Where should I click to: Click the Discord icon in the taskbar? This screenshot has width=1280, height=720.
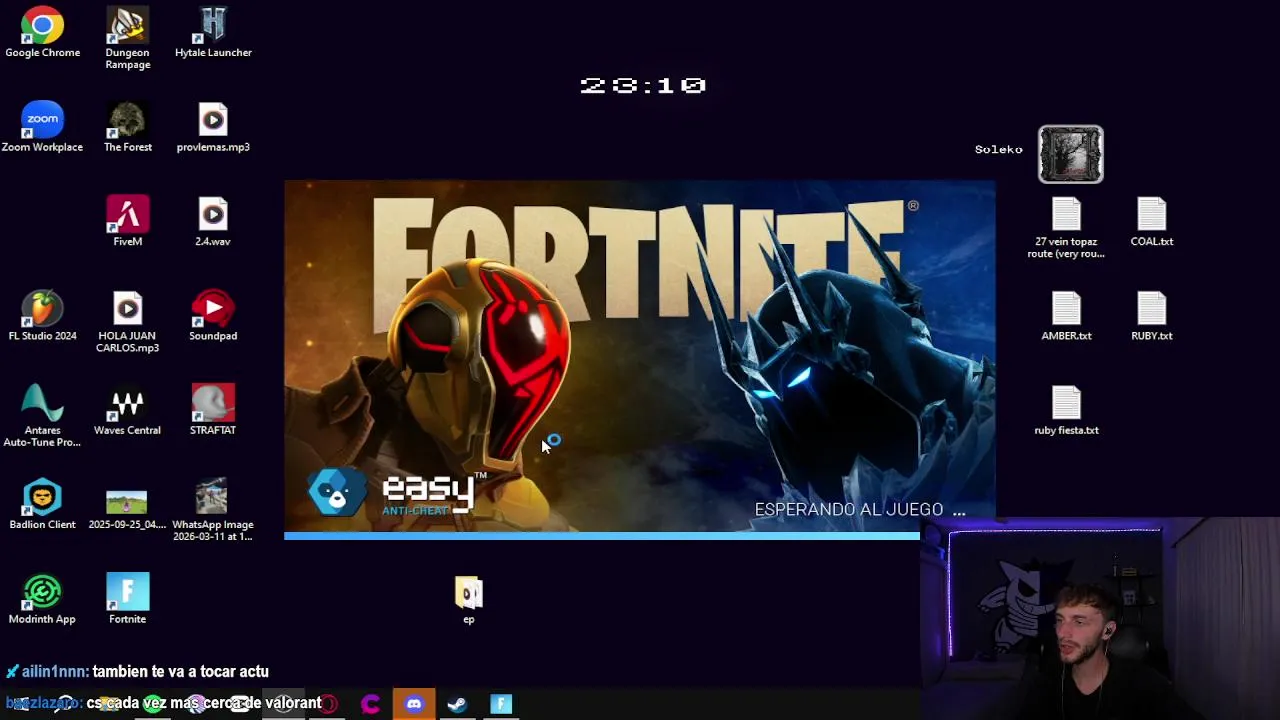tap(414, 704)
